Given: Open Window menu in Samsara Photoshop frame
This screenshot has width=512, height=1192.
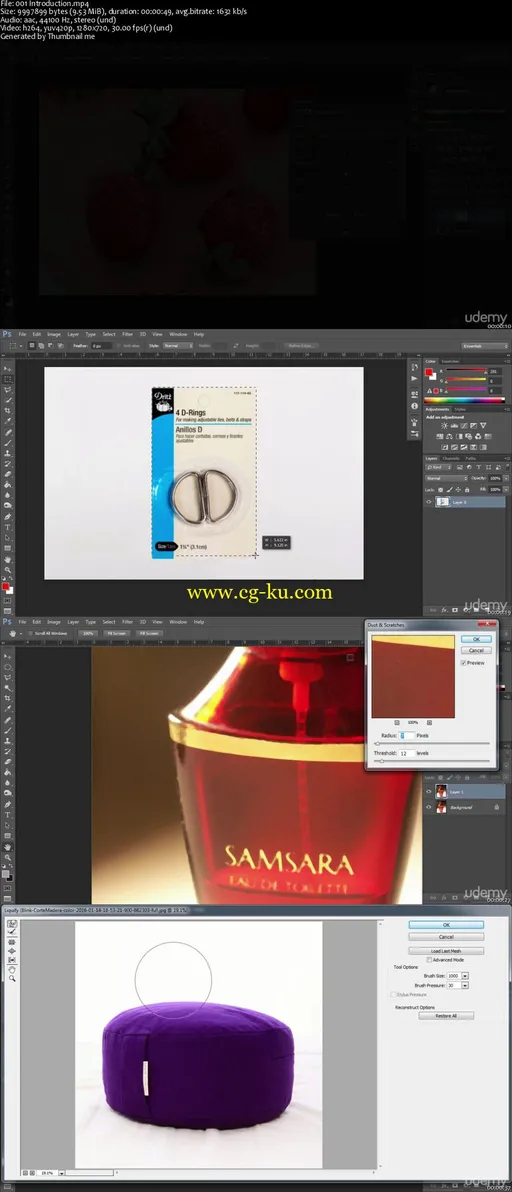Looking at the screenshot, I should point(178,622).
